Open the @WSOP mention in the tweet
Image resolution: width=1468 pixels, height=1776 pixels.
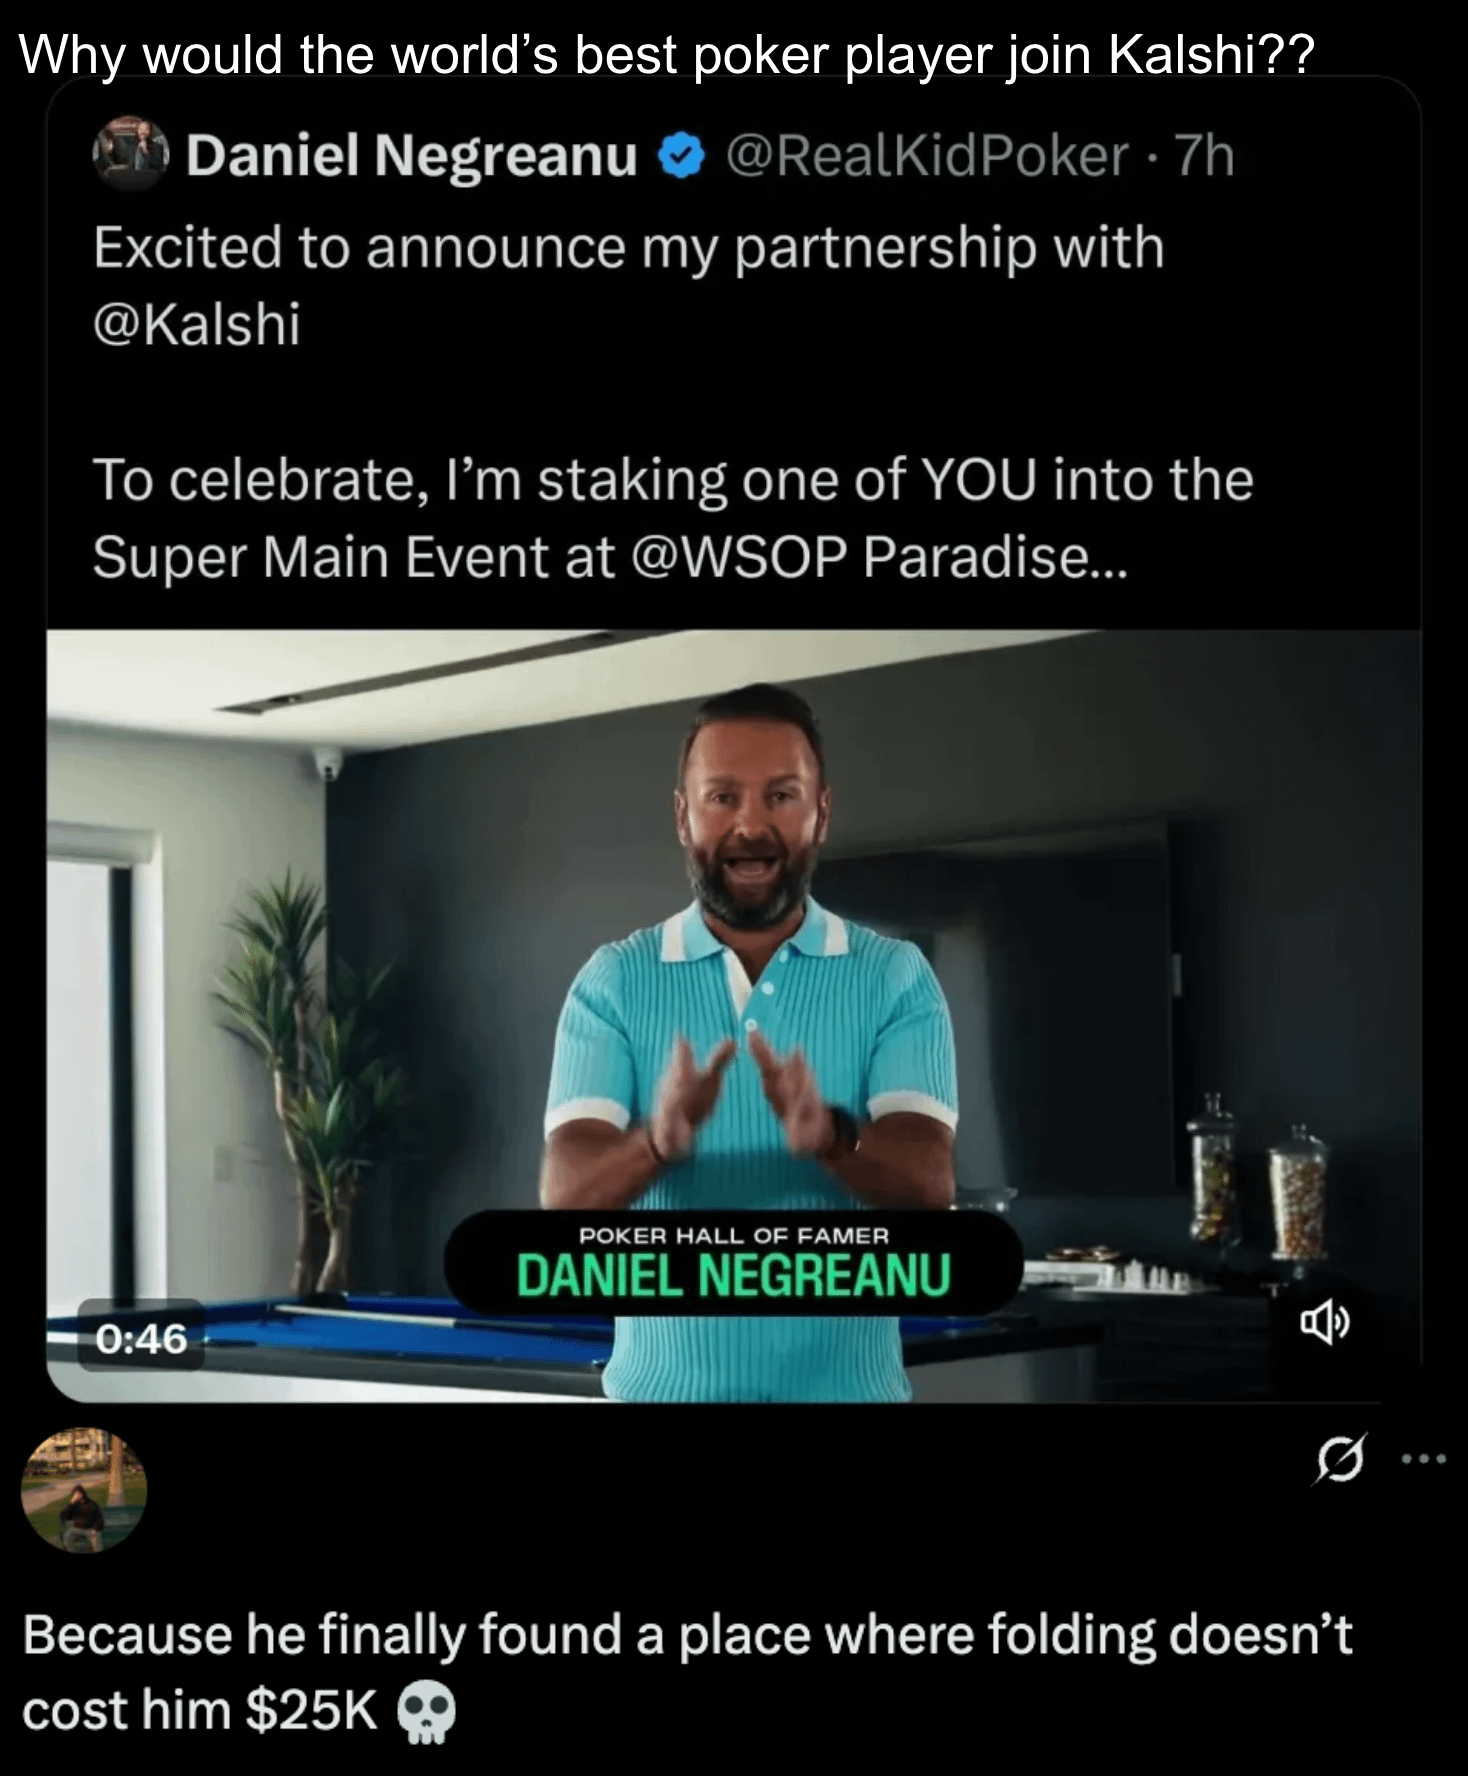point(740,557)
